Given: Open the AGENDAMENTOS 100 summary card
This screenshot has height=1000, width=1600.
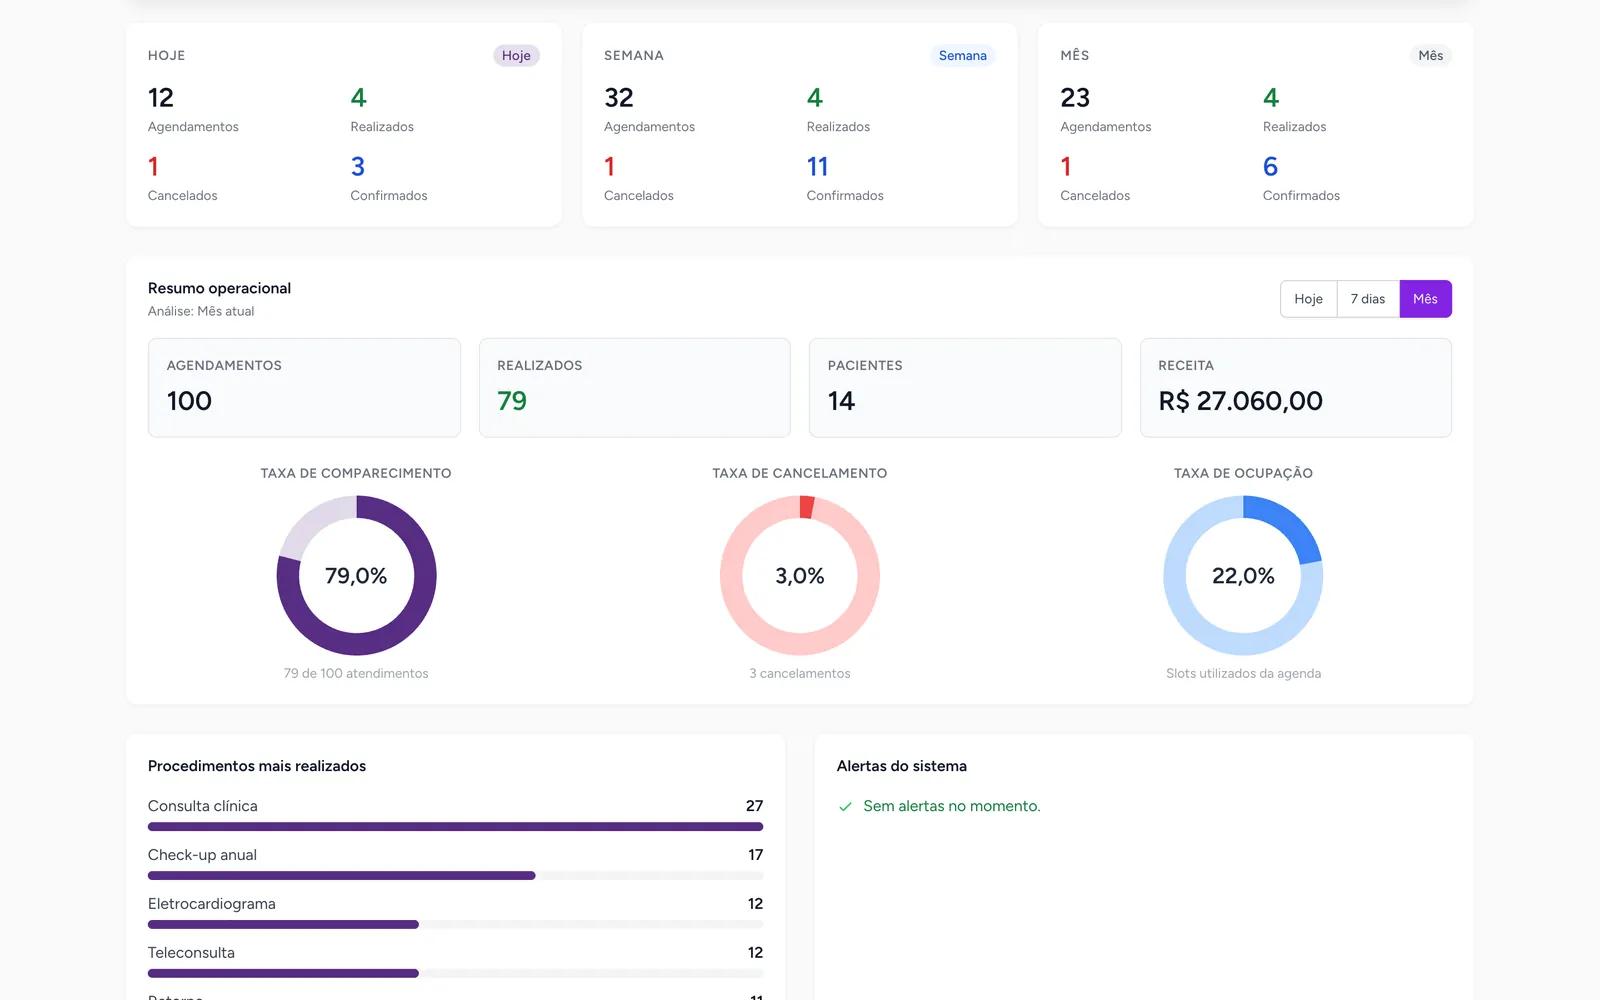Looking at the screenshot, I should pos(304,388).
